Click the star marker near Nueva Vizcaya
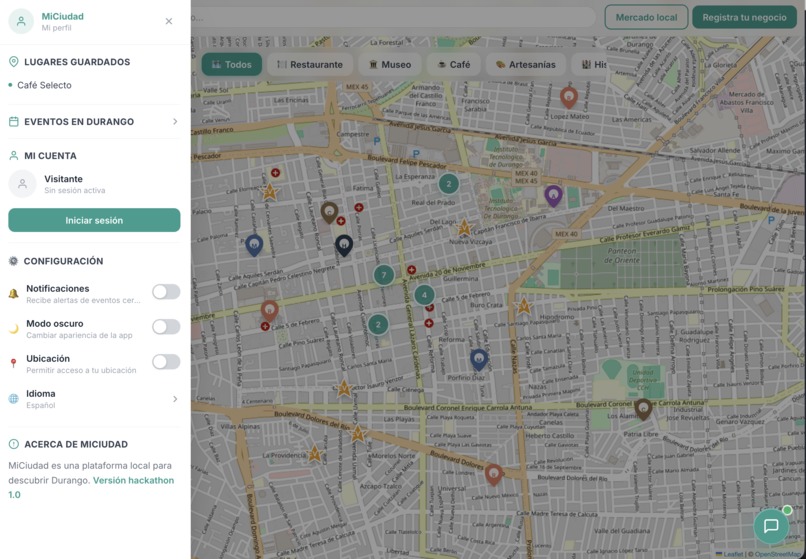The image size is (806, 559). click(464, 227)
